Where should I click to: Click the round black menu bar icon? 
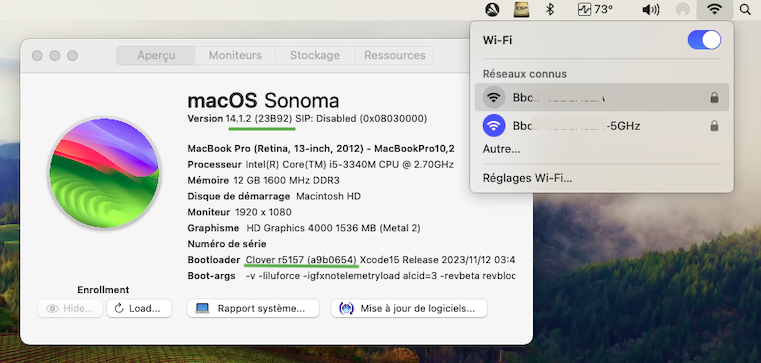click(x=492, y=9)
